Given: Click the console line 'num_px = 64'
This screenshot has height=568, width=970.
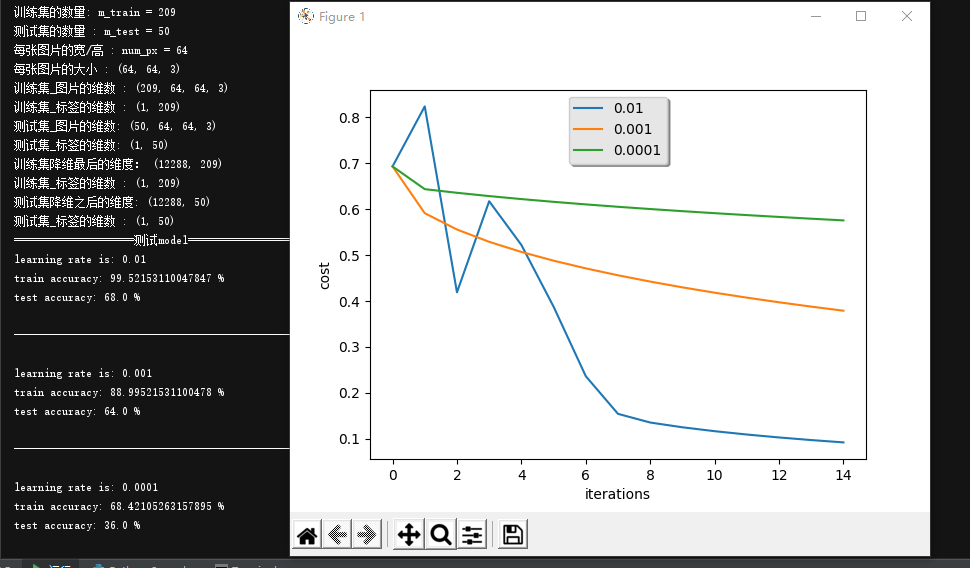Looking at the screenshot, I should click(101, 50).
